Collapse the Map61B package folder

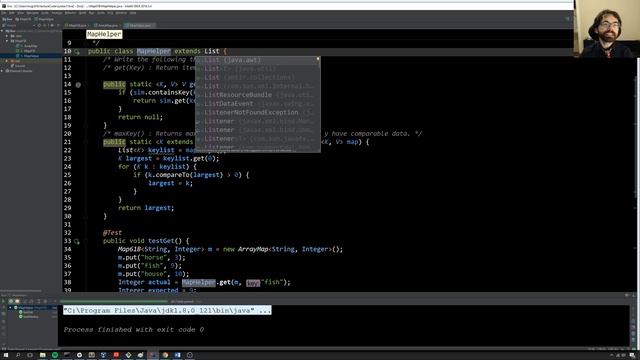7,41
